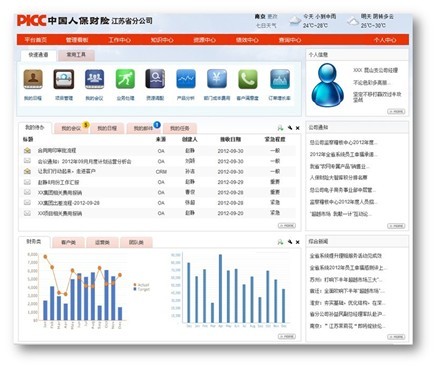Click the 南京 city change link in weather
The height and width of the screenshot is (369, 437).
[272, 16]
